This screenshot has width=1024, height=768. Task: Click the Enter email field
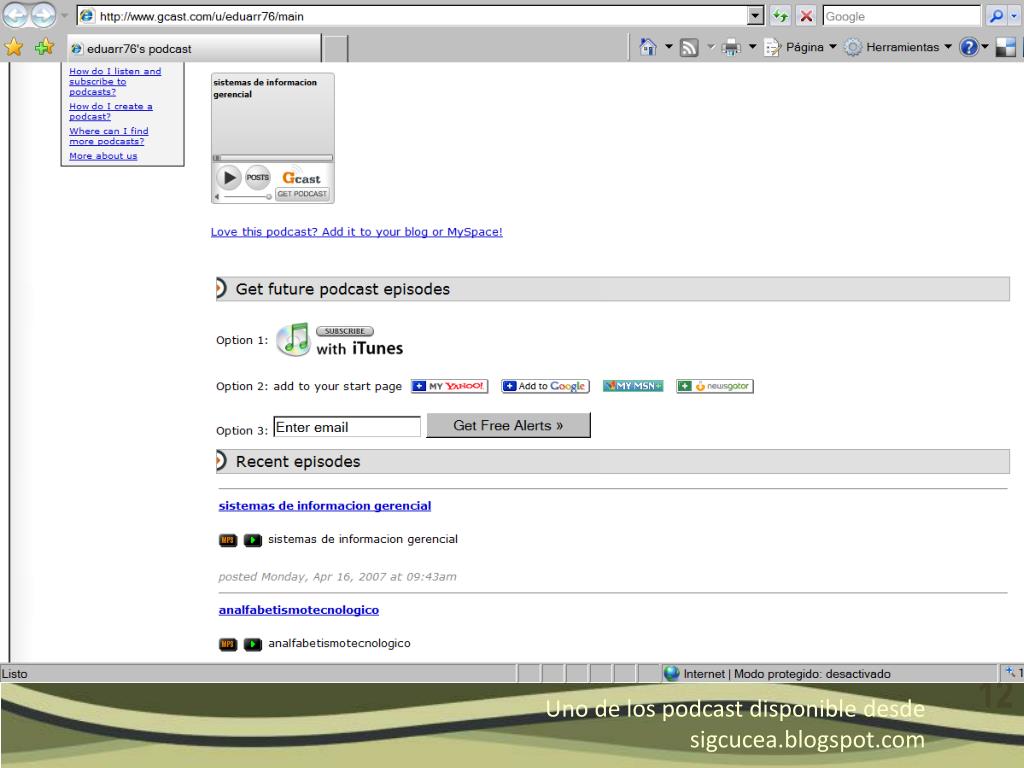click(x=347, y=427)
